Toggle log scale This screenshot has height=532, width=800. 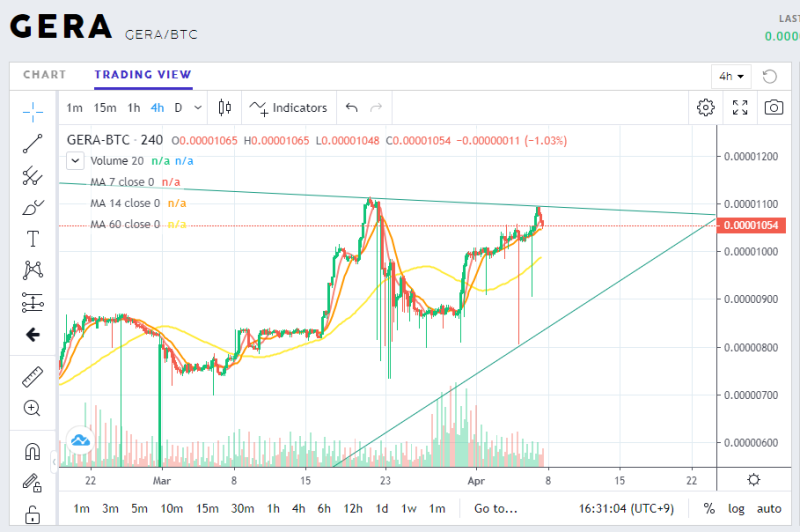pyautogui.click(x=736, y=509)
